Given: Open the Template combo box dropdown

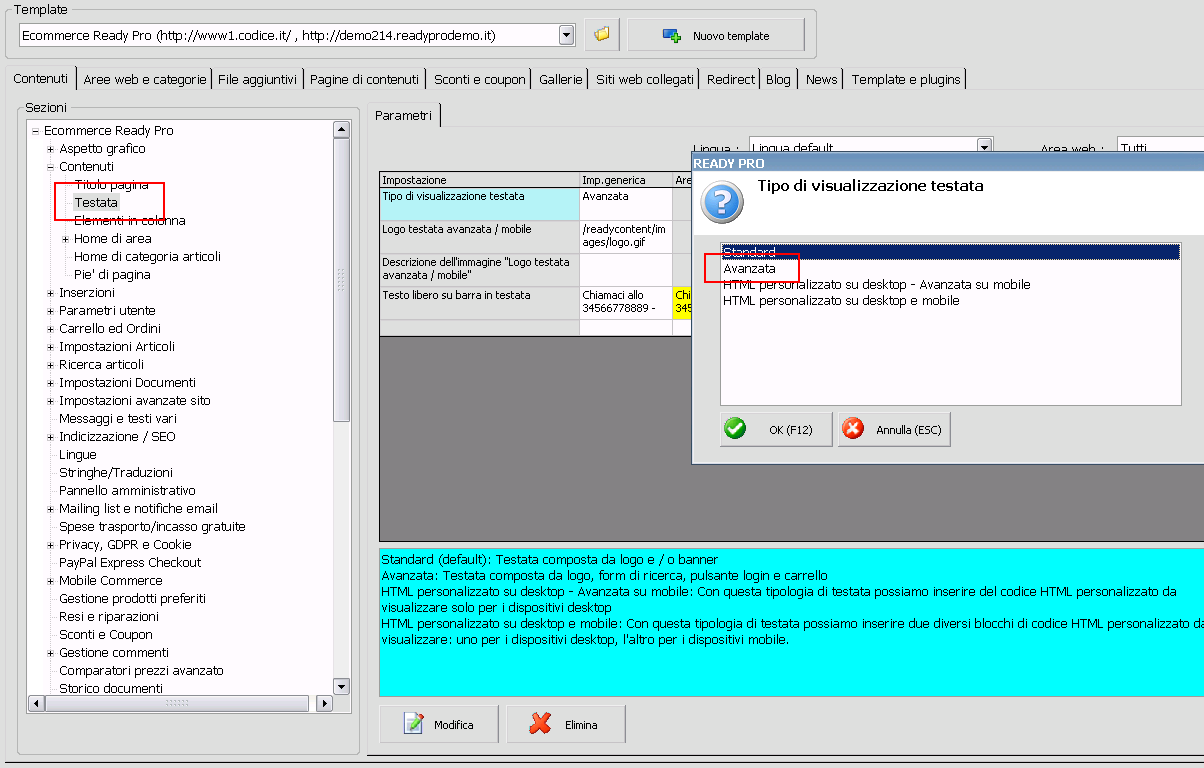Looking at the screenshot, I should tap(567, 35).
